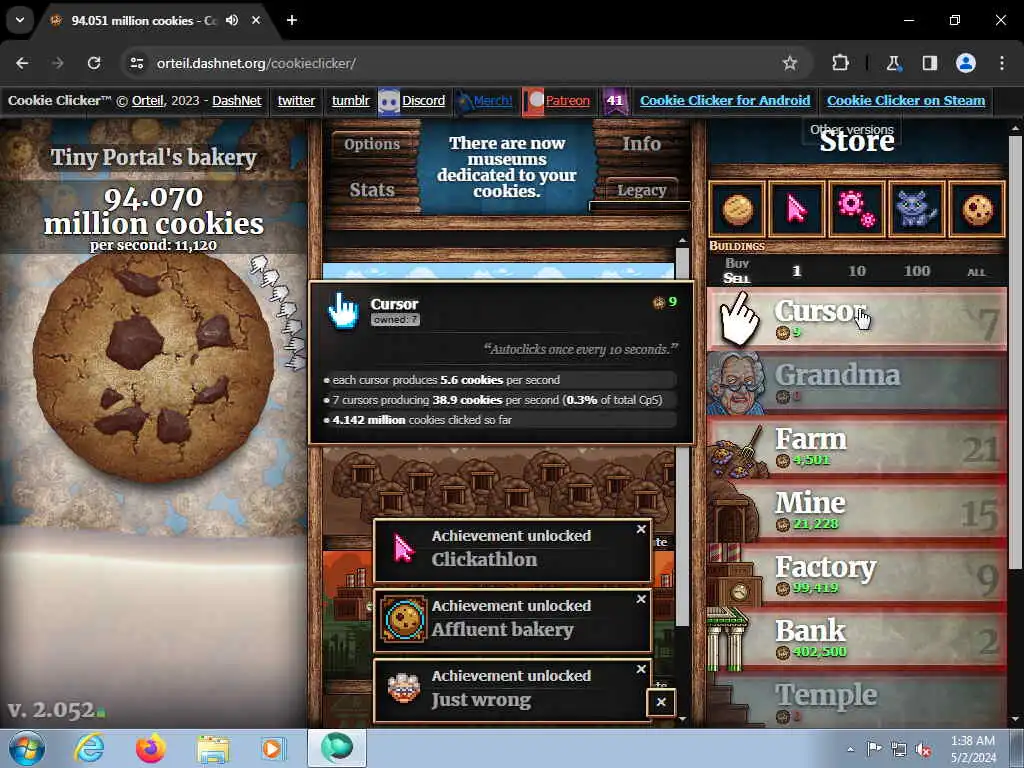Click the purple 41 ribbon icon
This screenshot has width=1024, height=768.
[x=615, y=101]
